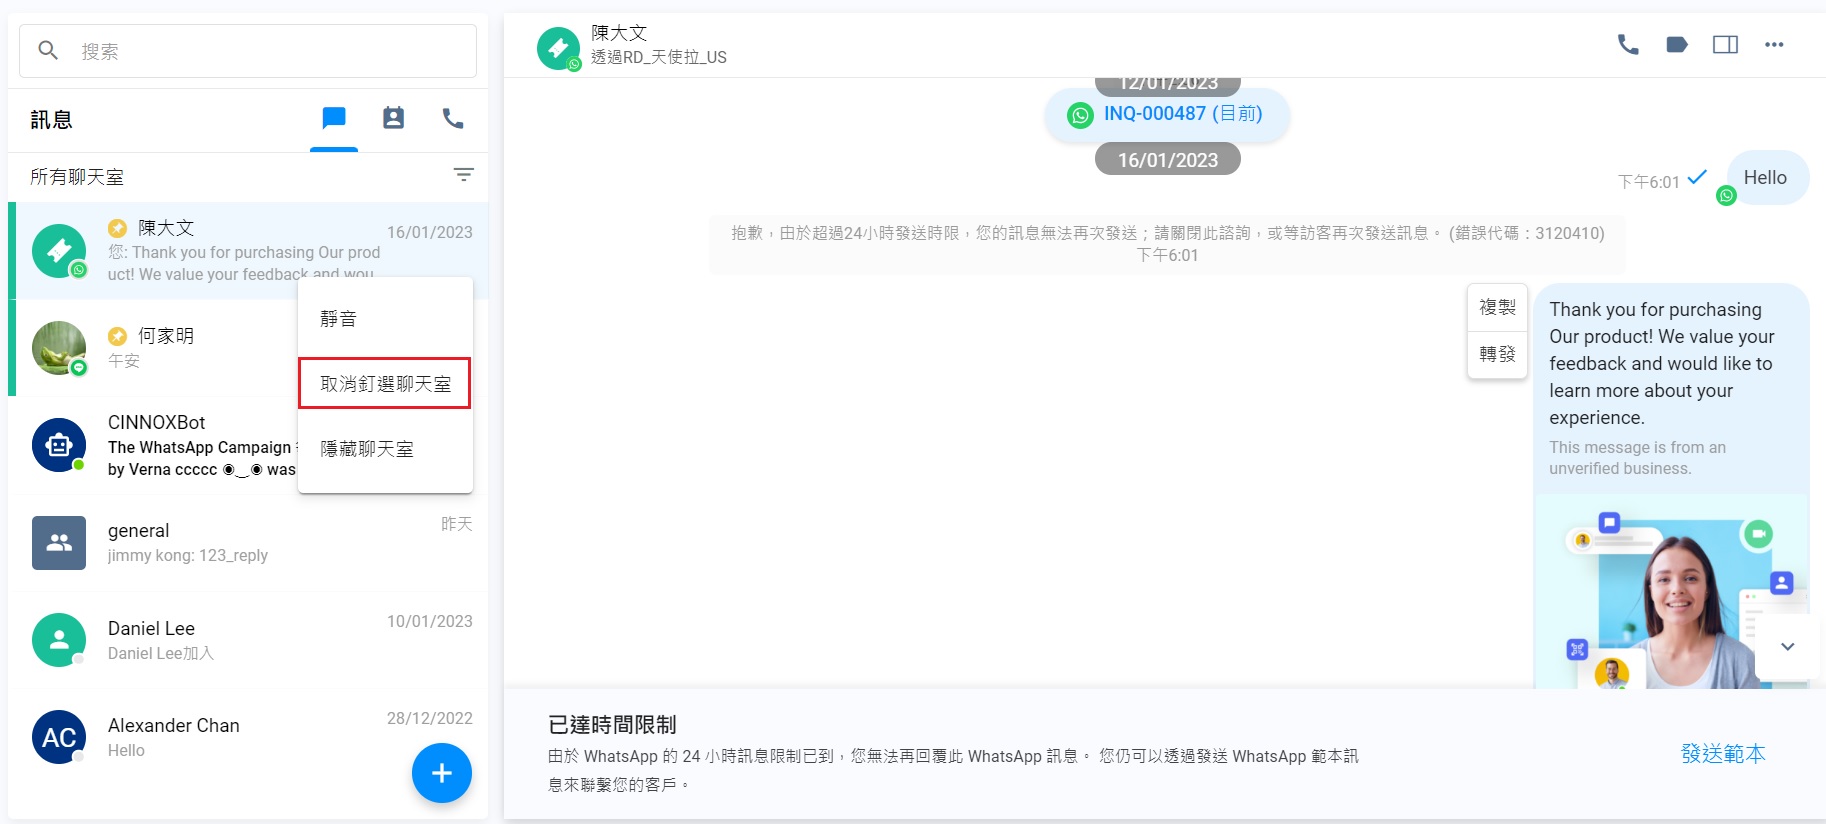Click the 何家明 avatar photo
This screenshot has width=1826, height=824.
tap(59, 348)
